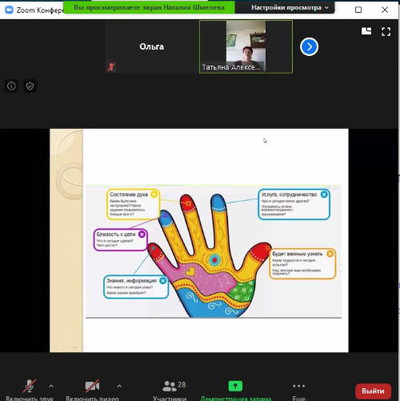Open Настройки просмотра dropdown

tap(289, 7)
